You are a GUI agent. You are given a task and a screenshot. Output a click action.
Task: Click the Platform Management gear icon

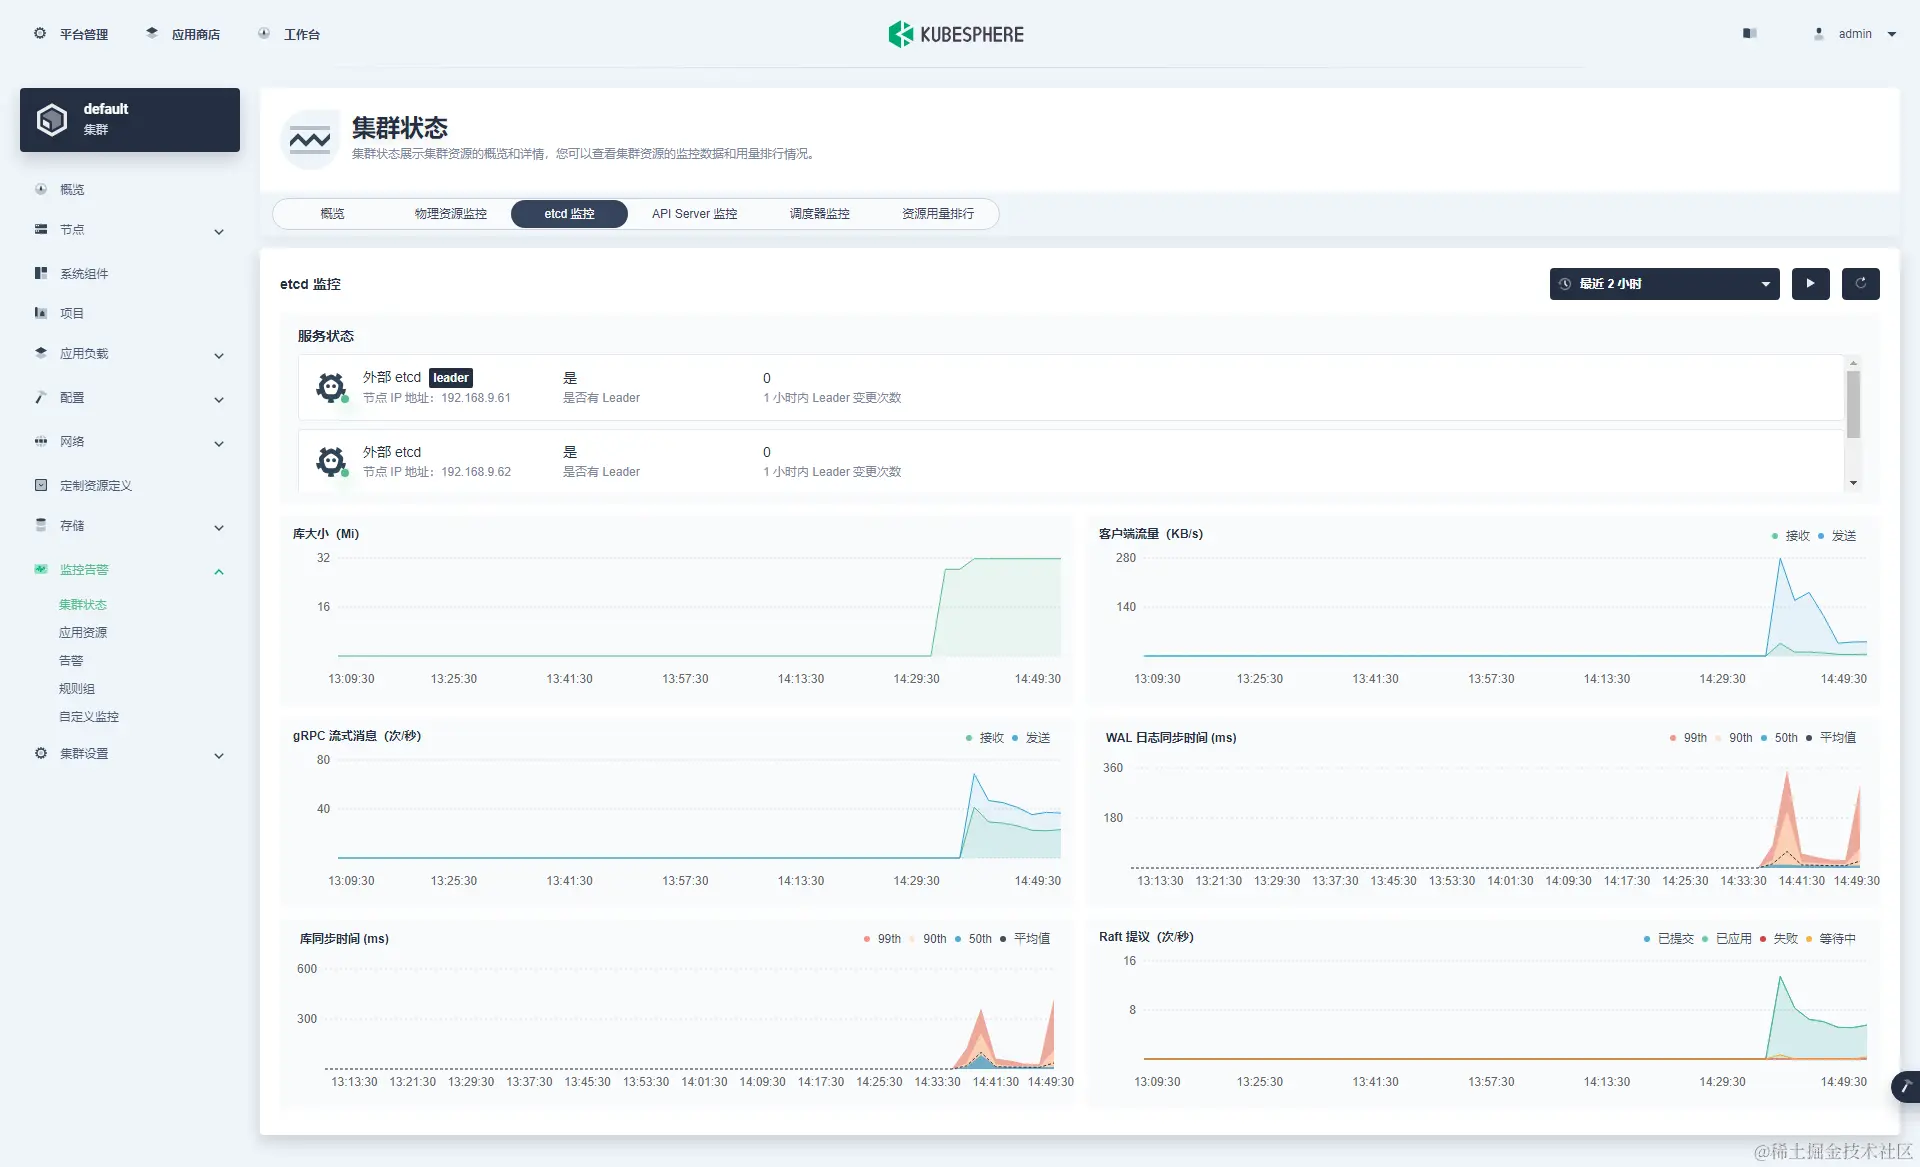click(x=40, y=34)
